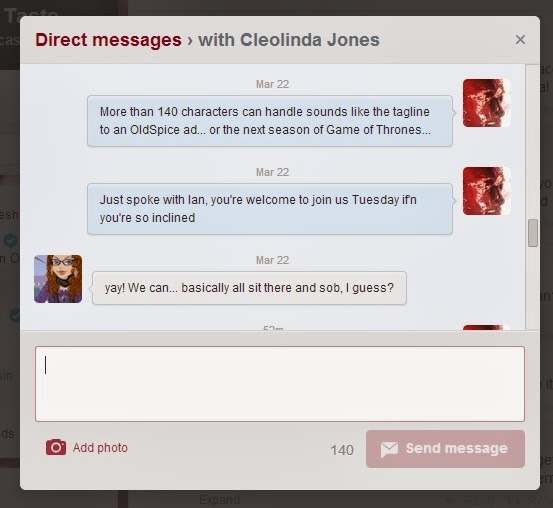Viewport: 553px width, 508px height.
Task: Click Mar 22 timestamp above Cleolinda's reply
Action: [x=272, y=260]
